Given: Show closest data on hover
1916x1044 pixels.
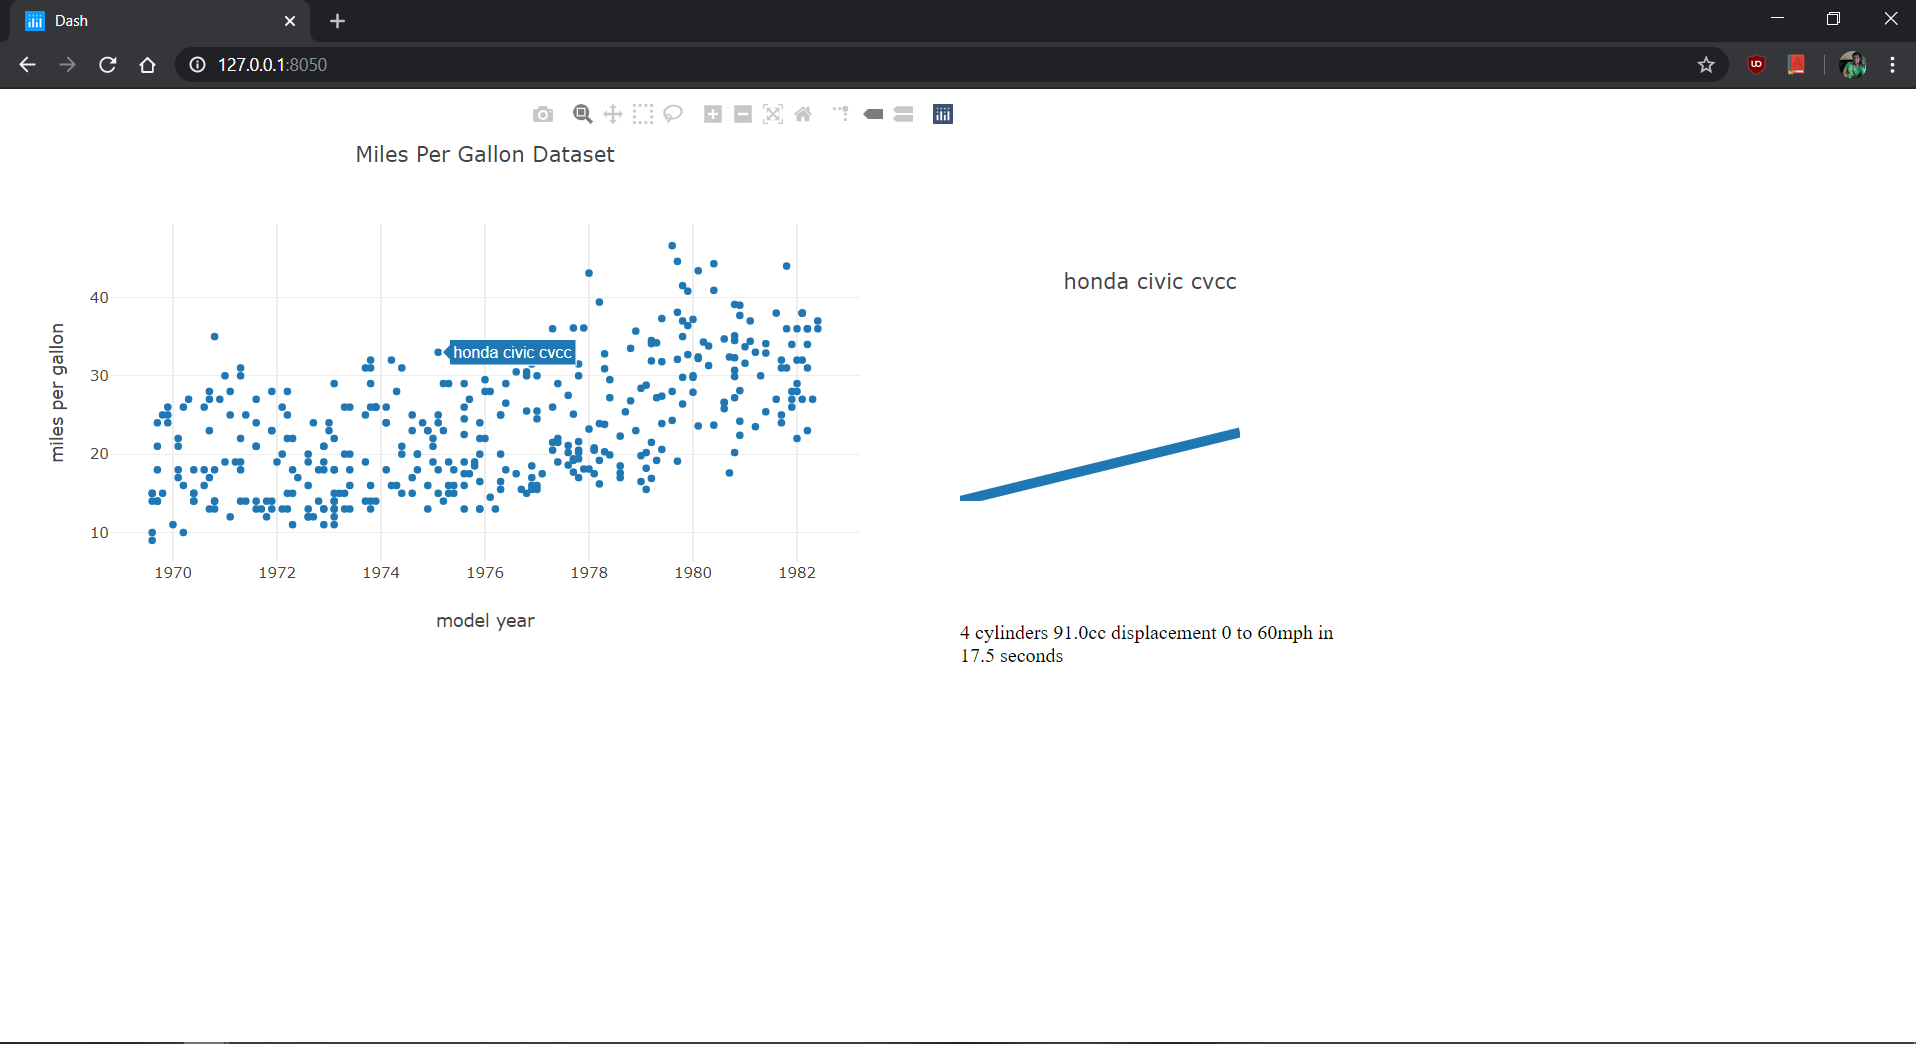Looking at the screenshot, I should click(873, 114).
